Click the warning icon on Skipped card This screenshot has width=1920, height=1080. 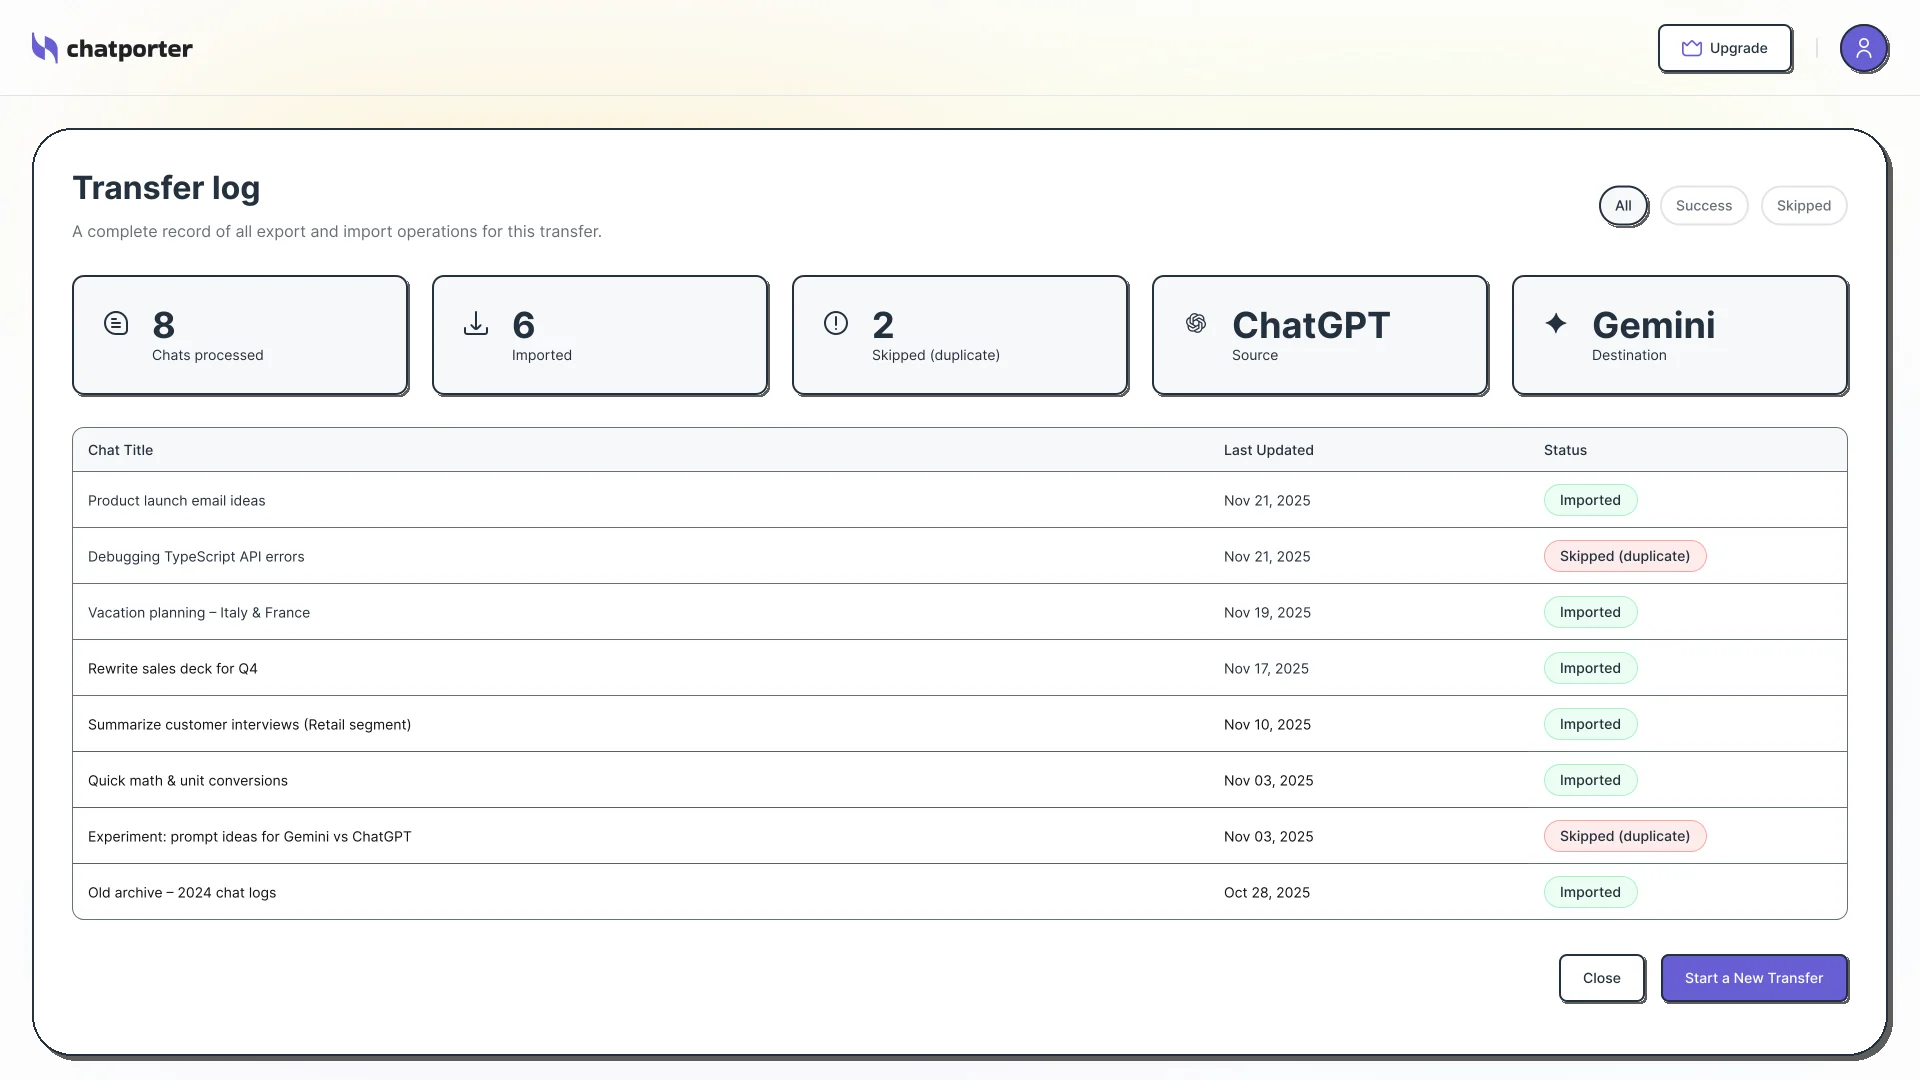[836, 323]
